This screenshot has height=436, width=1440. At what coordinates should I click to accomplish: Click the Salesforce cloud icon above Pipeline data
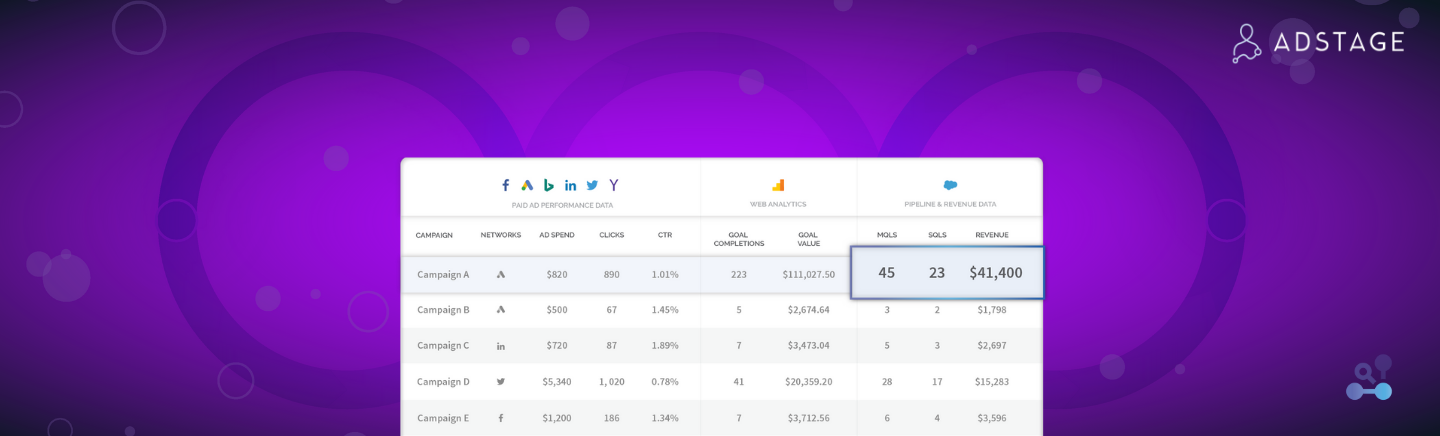pyautogui.click(x=950, y=185)
